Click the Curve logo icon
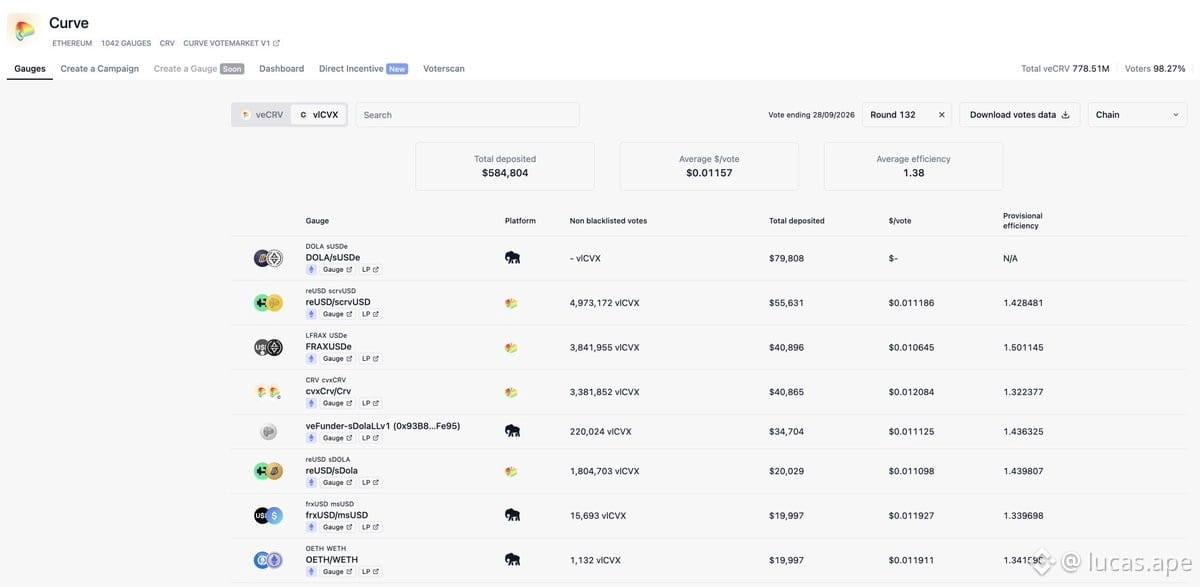 coord(24,28)
